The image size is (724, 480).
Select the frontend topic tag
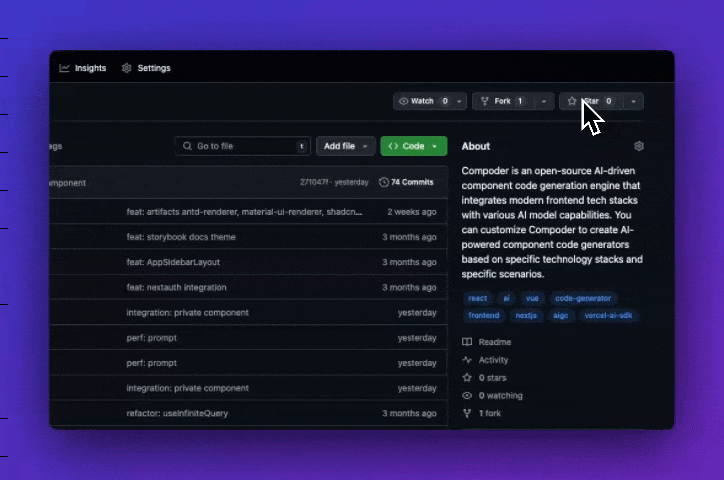484,316
